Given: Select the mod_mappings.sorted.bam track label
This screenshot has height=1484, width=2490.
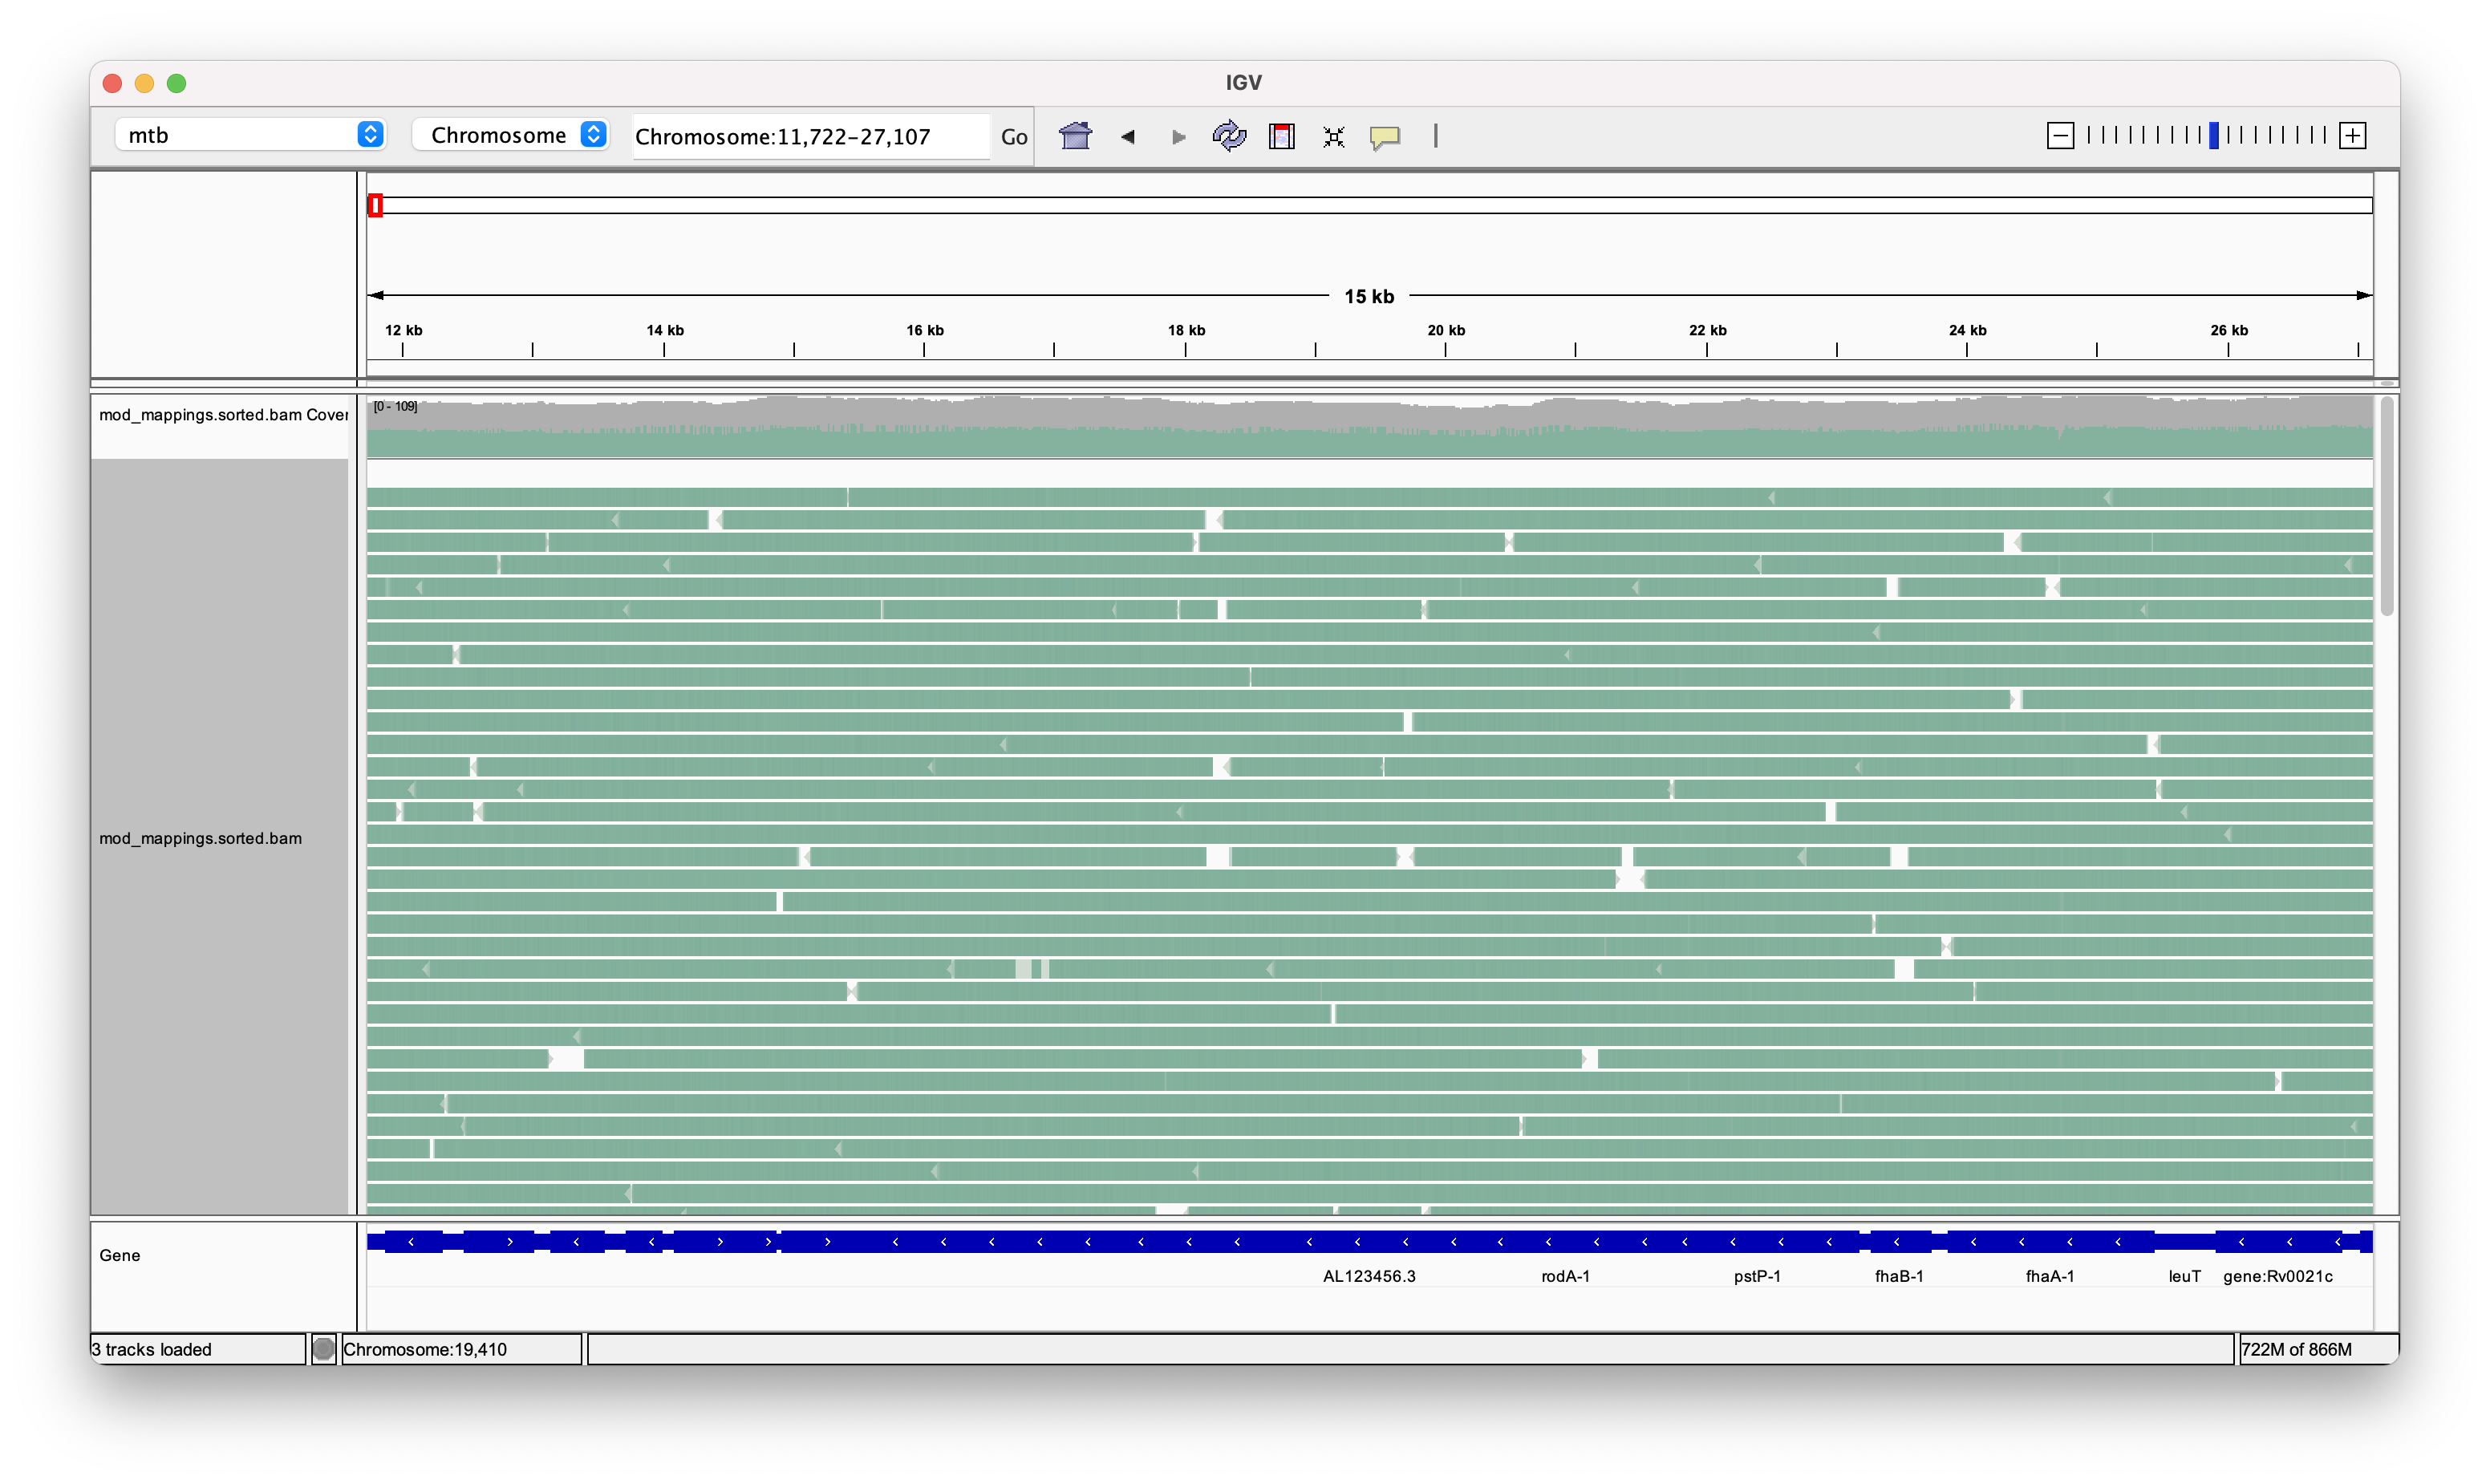Looking at the screenshot, I should [x=201, y=838].
